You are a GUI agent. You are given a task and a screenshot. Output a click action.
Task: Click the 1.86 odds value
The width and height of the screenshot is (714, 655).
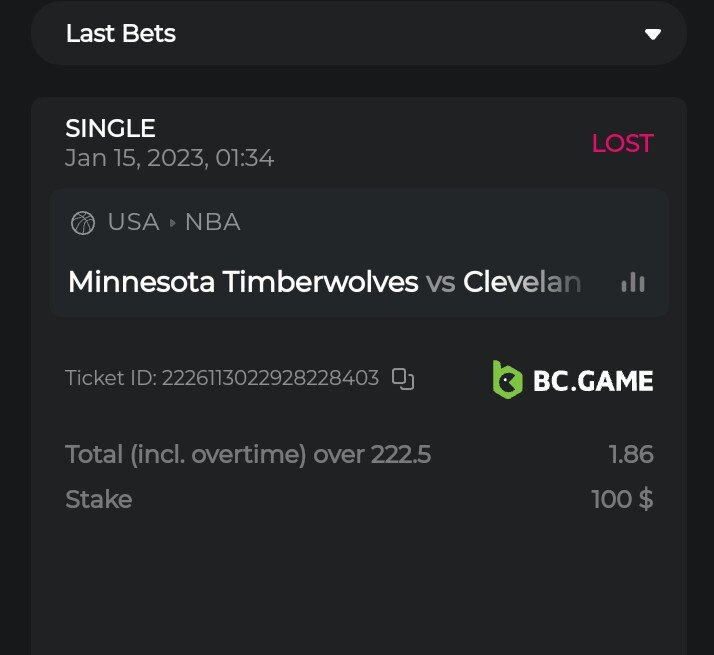(x=631, y=455)
